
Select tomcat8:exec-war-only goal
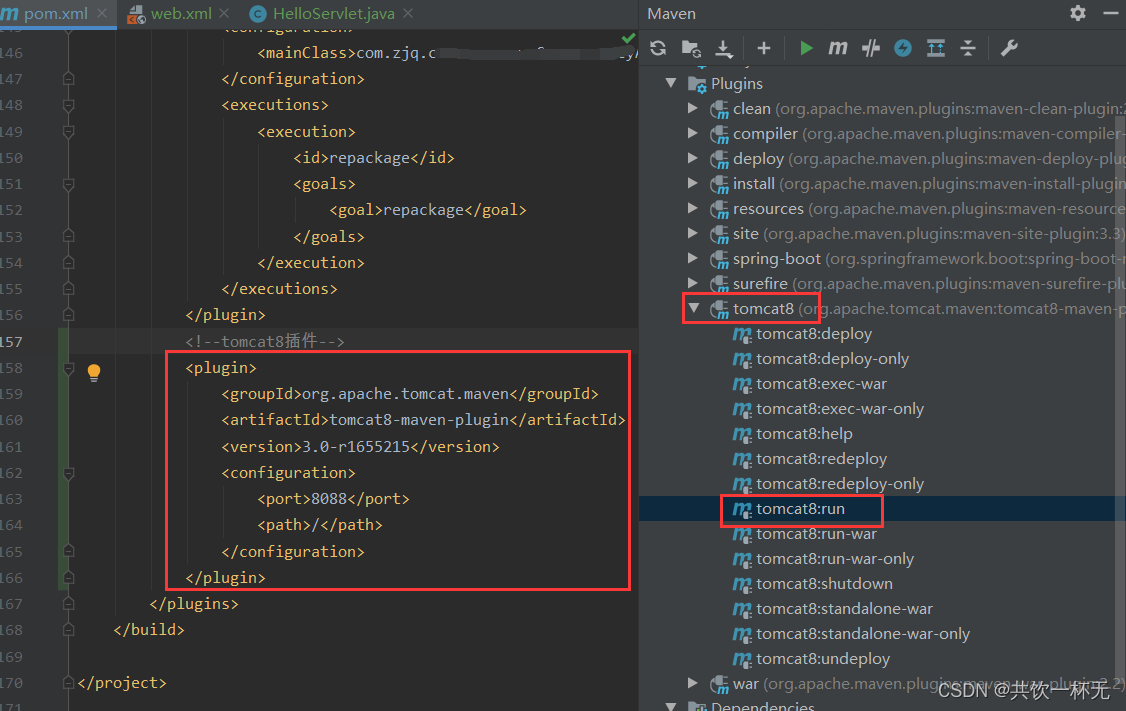839,409
